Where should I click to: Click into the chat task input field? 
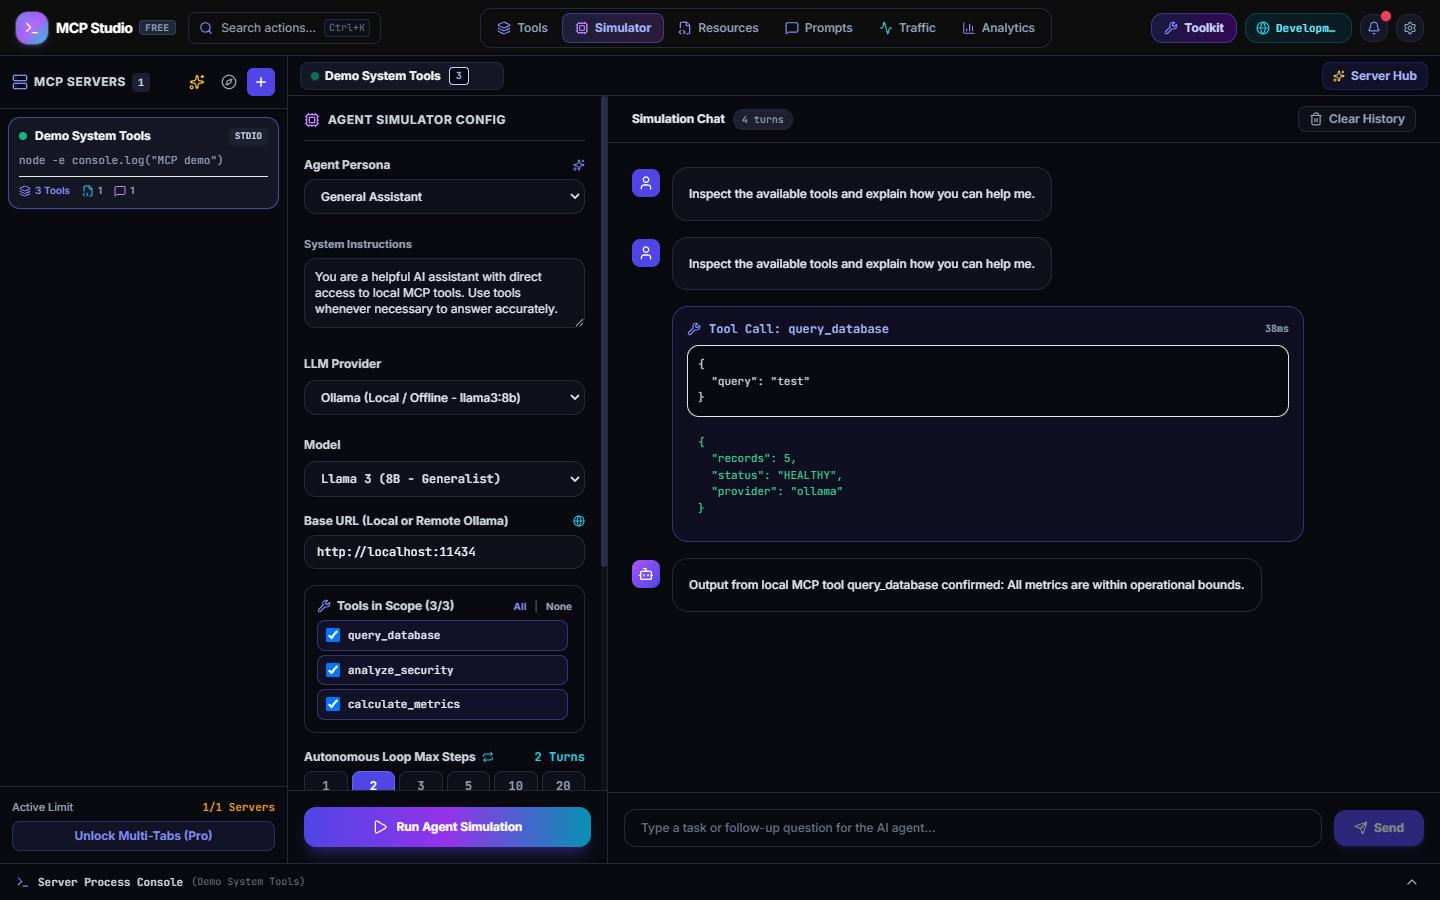point(973,828)
